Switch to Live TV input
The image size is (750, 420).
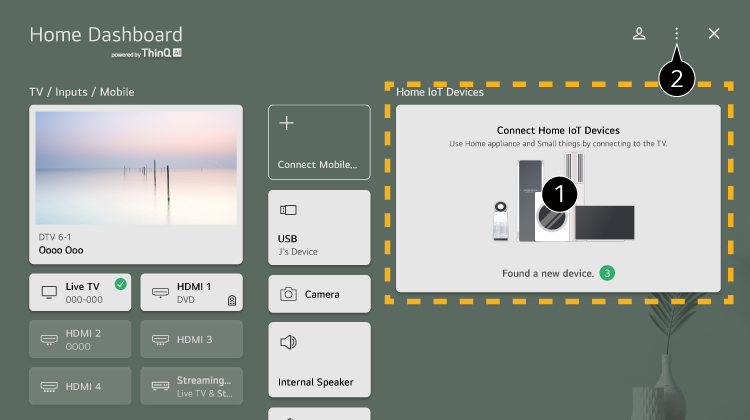pyautogui.click(x=80, y=292)
